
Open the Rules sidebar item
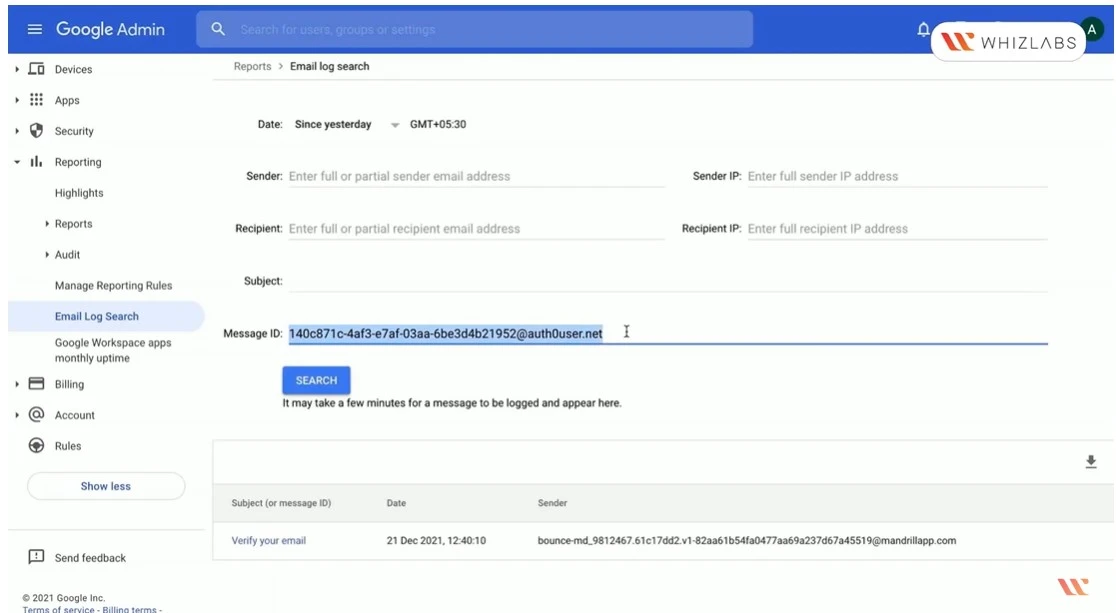[68, 446]
